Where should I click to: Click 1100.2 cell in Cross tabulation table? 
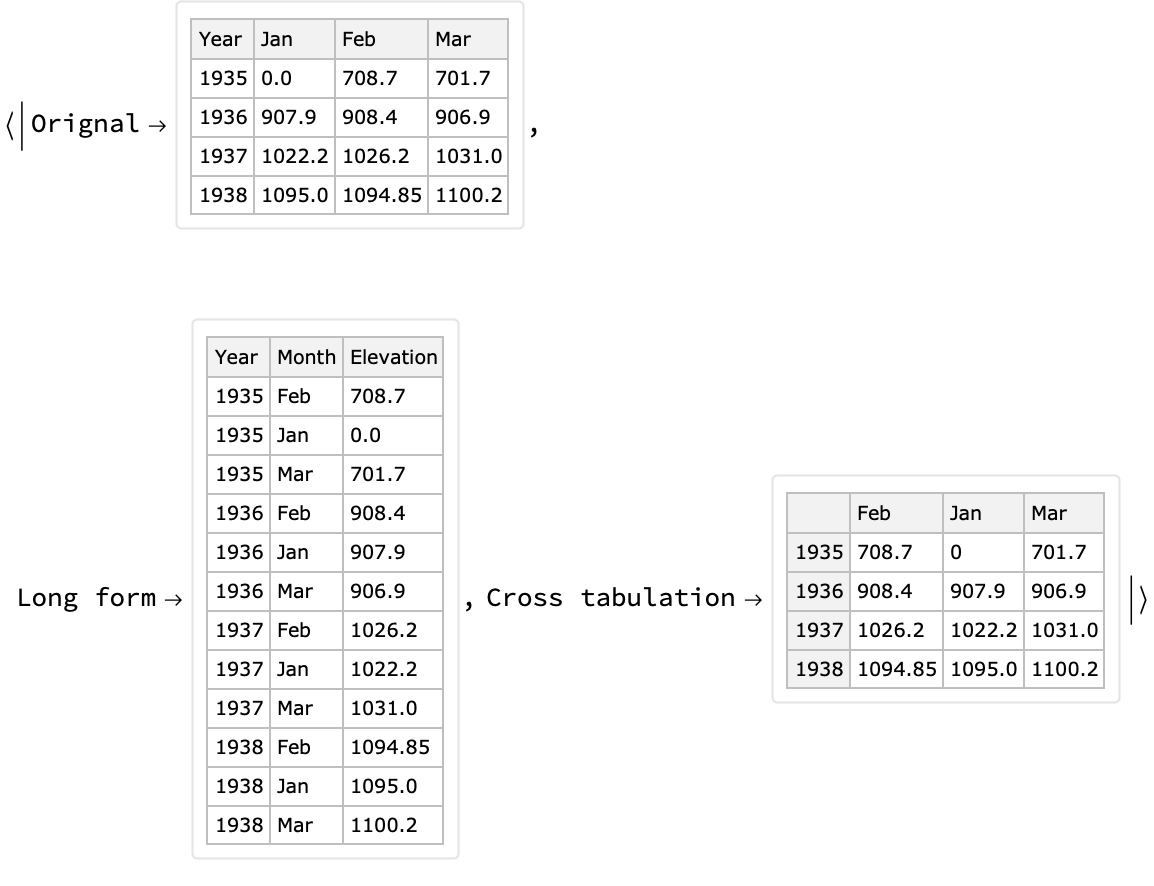pos(1064,669)
